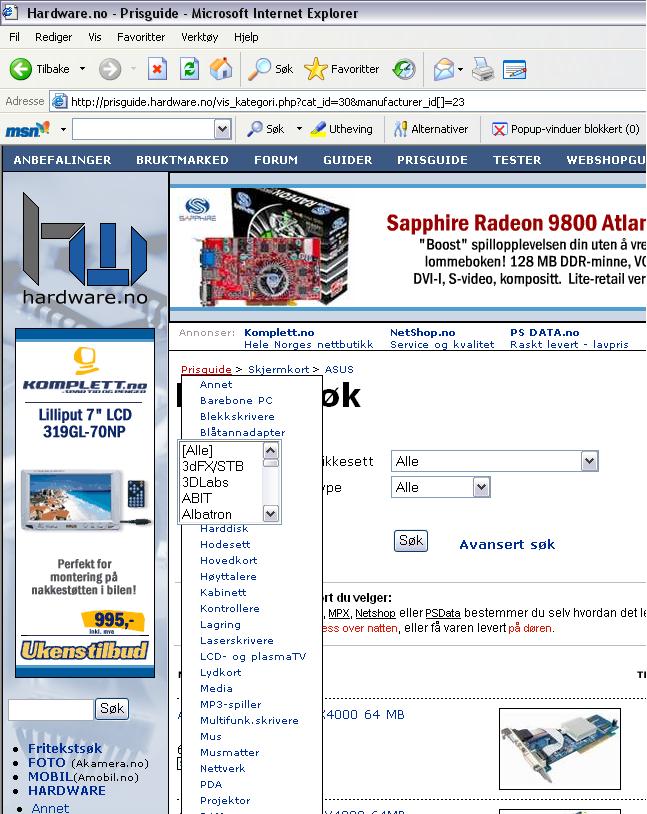The width and height of the screenshot is (647, 814).
Task: Go to the FORUM site tab
Action: click(x=276, y=160)
